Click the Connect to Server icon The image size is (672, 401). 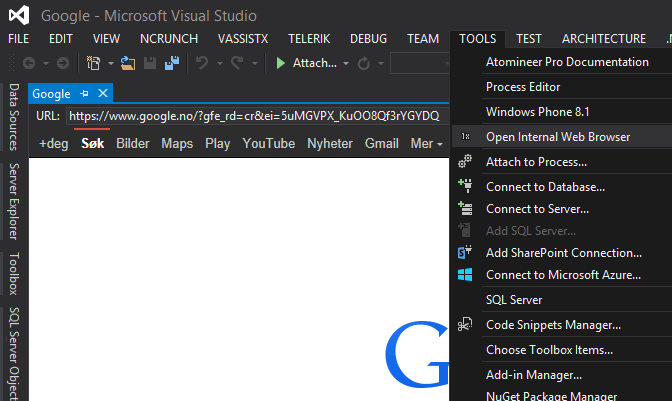click(465, 208)
